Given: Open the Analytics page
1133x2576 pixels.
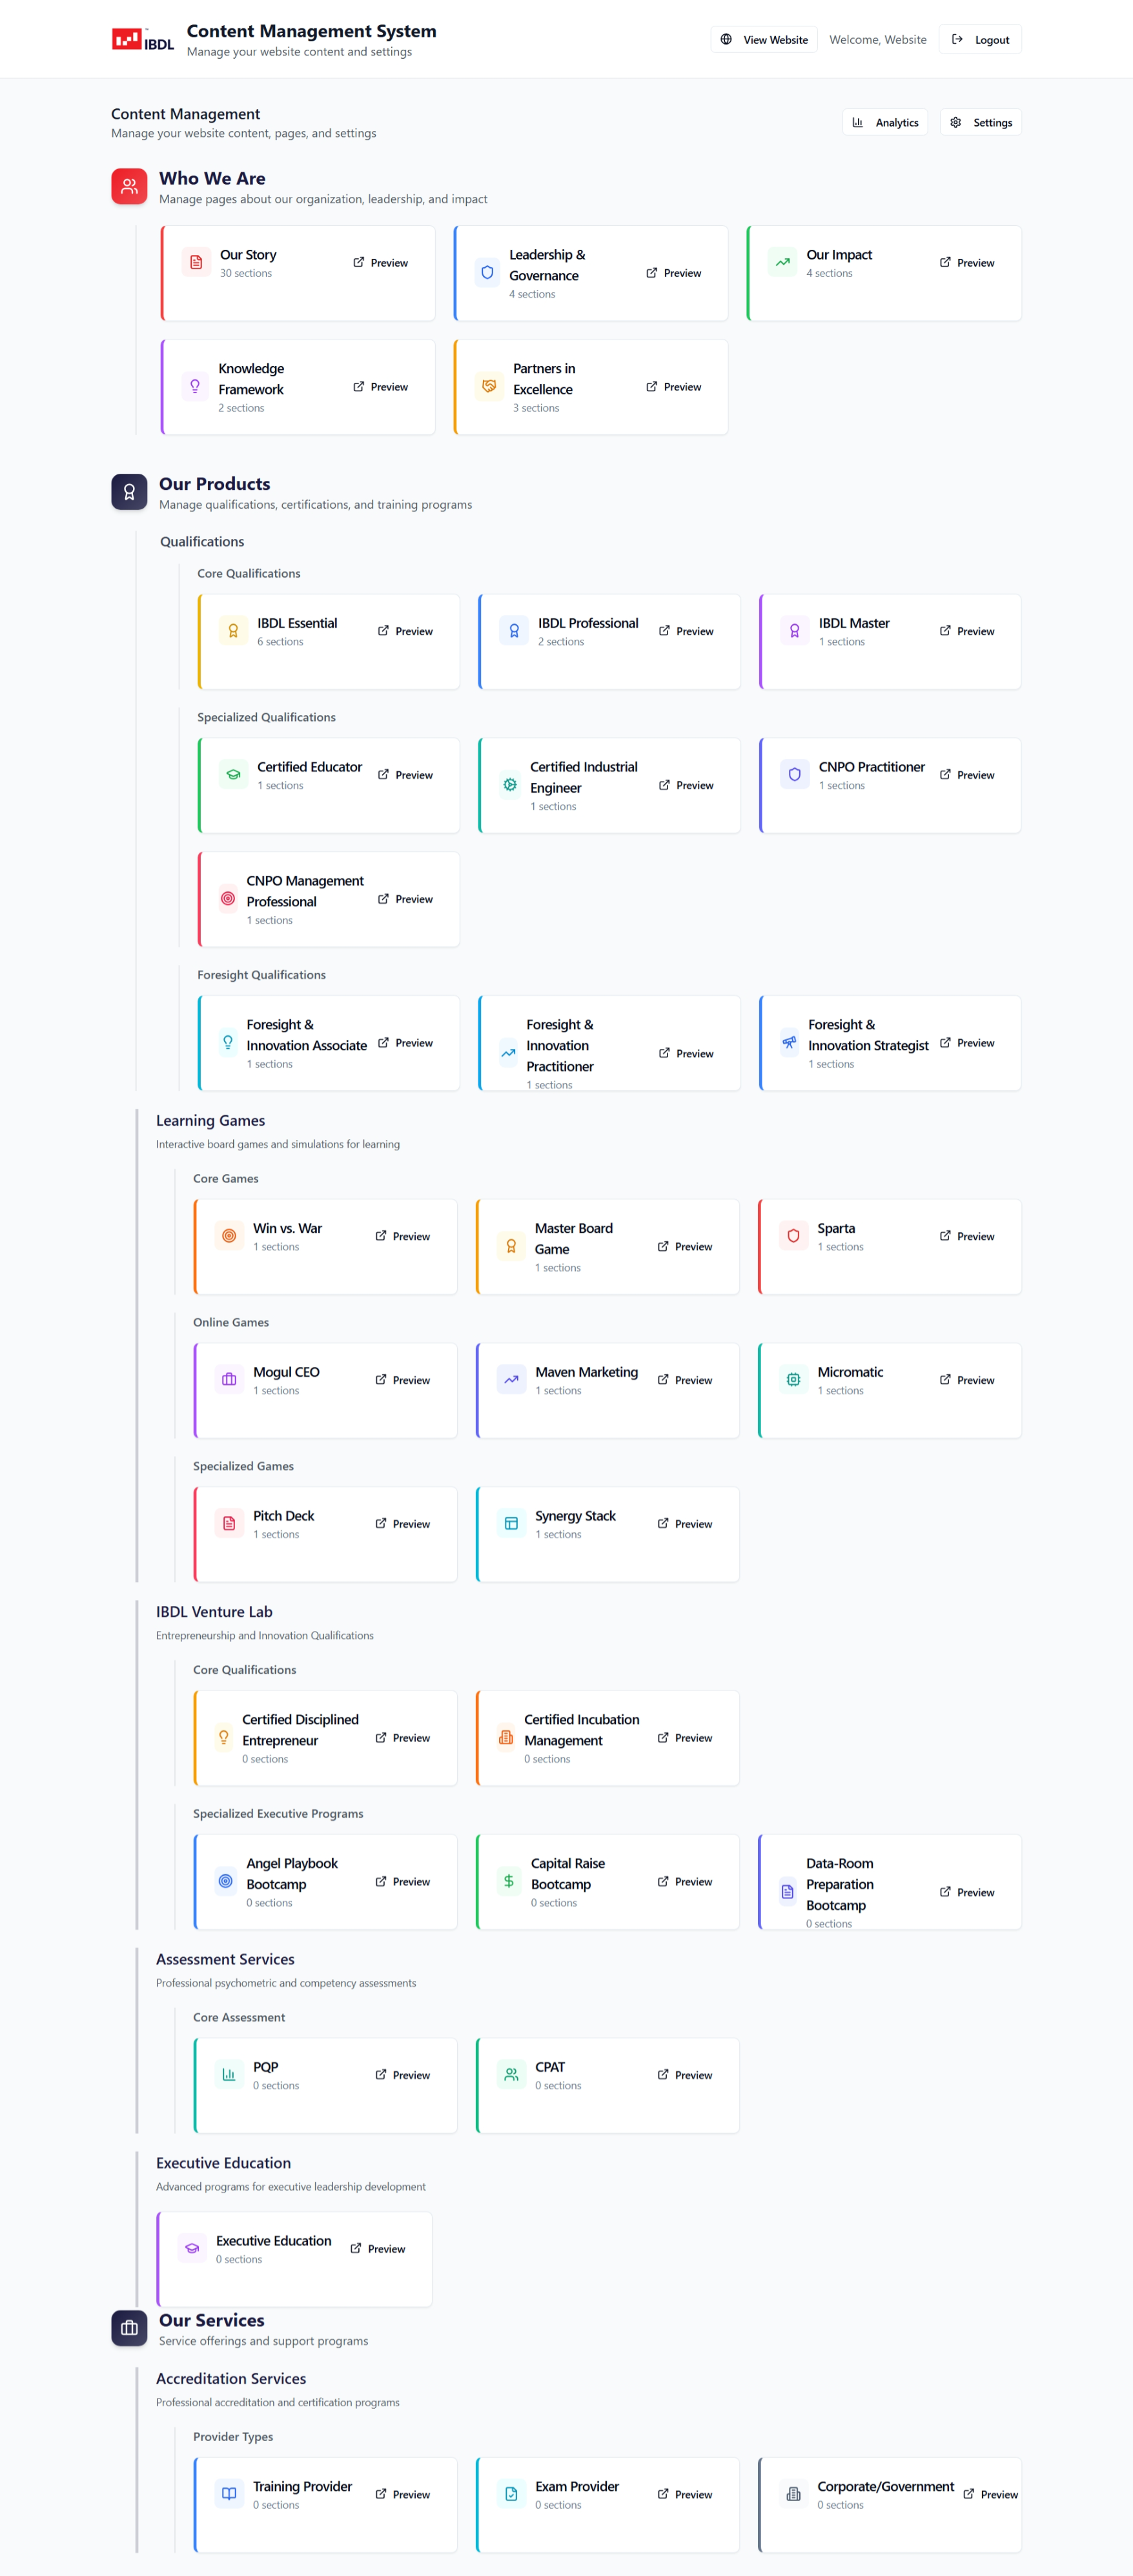Looking at the screenshot, I should (885, 122).
